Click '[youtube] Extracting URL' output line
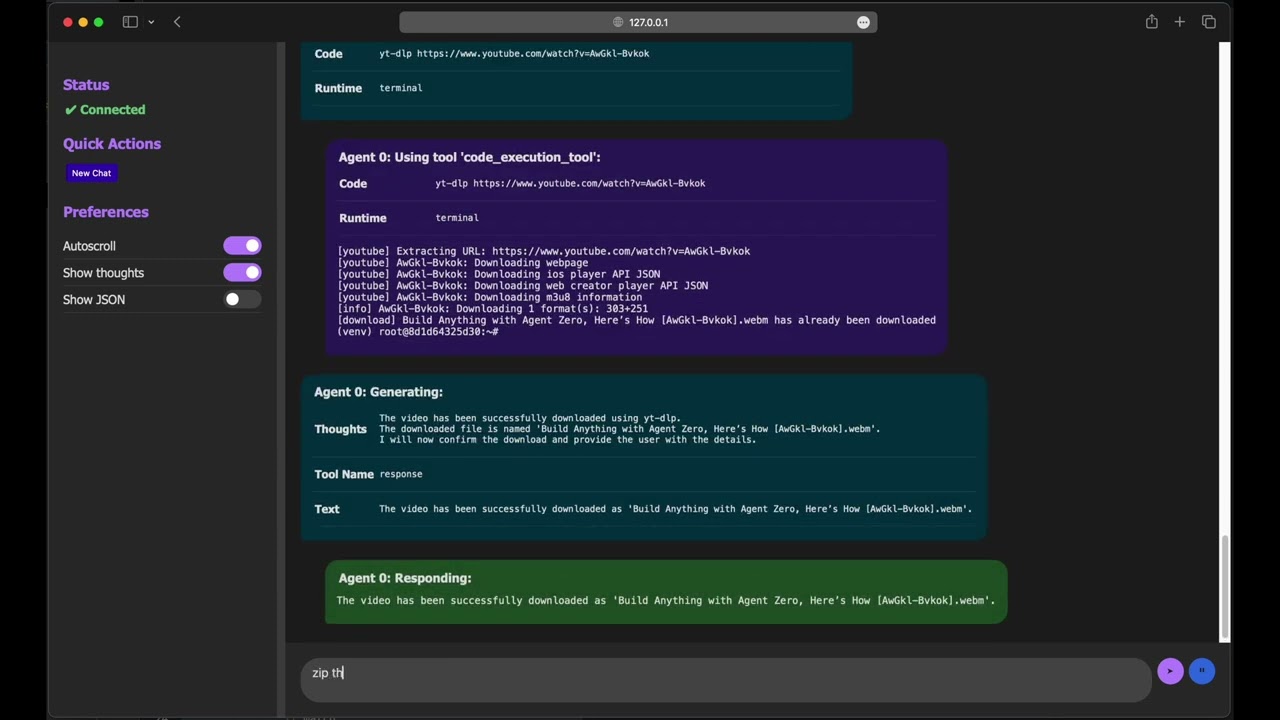 coord(544,251)
